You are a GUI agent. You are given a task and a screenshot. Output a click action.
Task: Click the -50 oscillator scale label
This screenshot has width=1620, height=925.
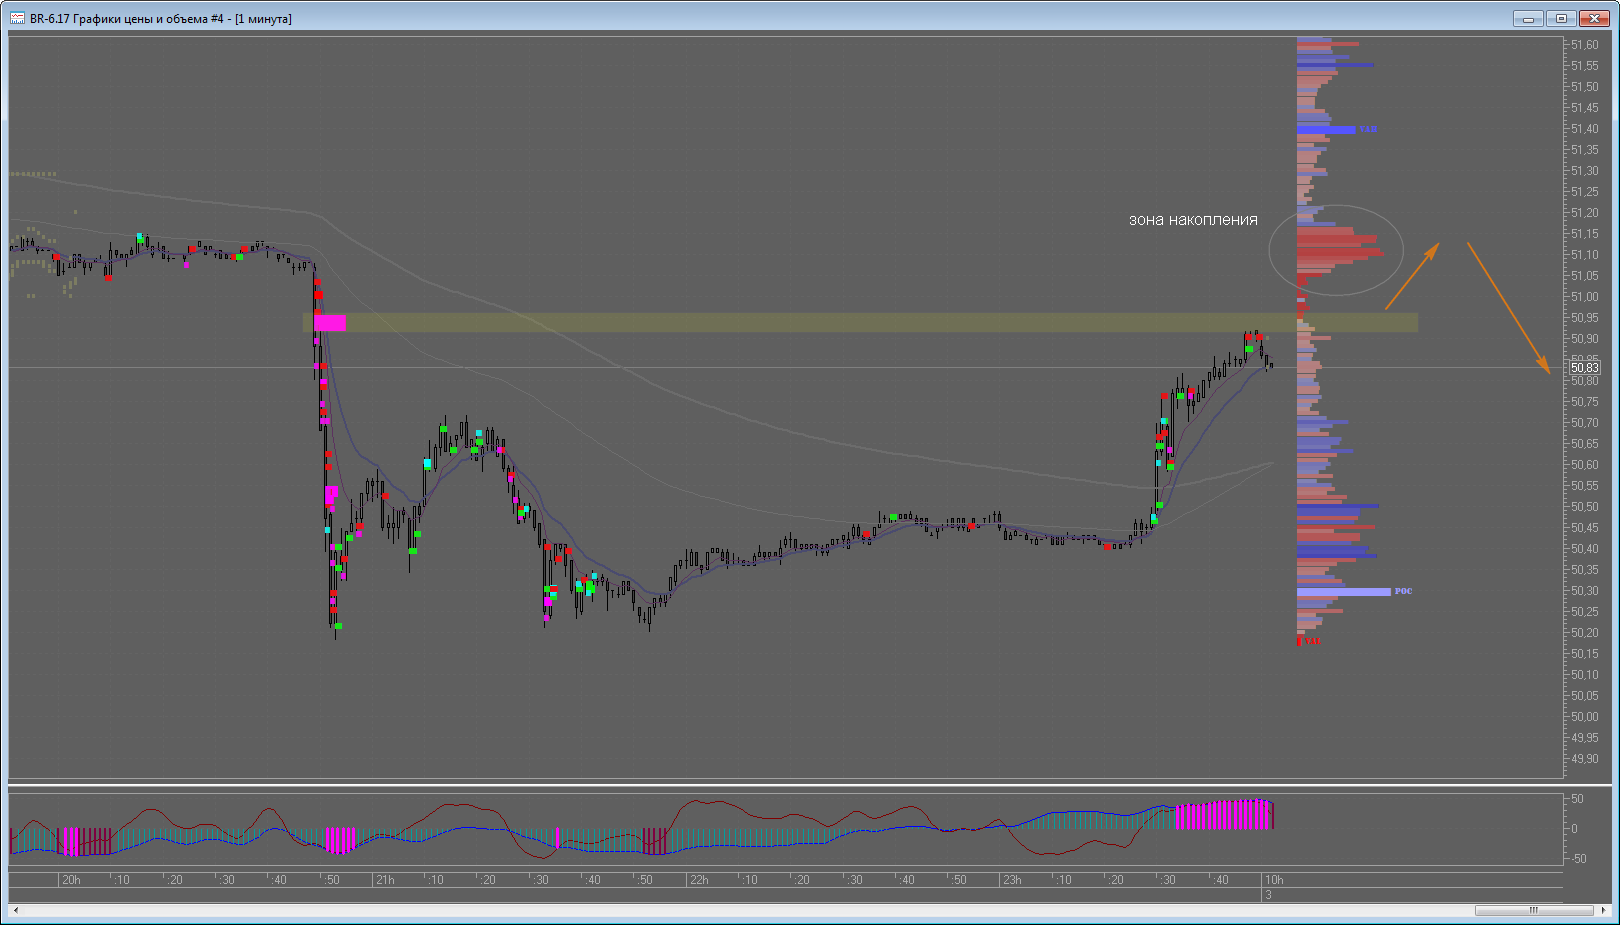pos(1578,859)
